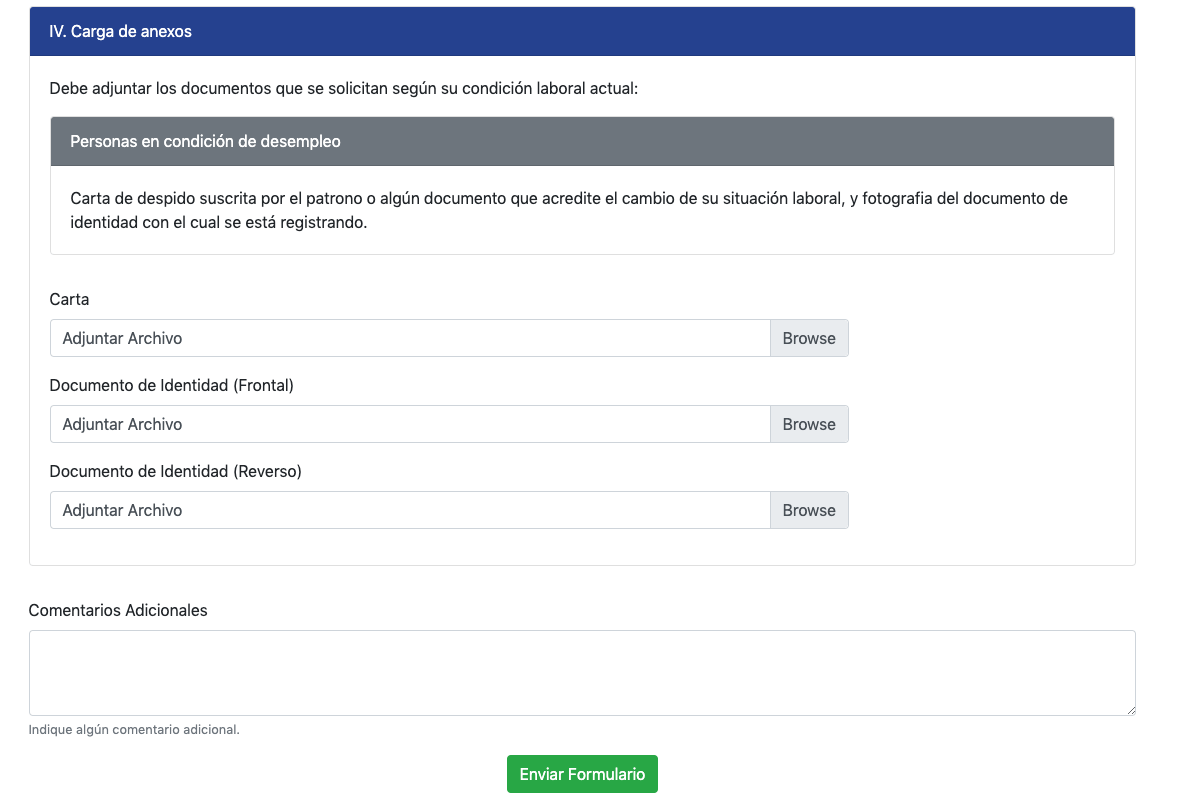Click 'Indique algún comentario adicional' help text
1201x801 pixels.
click(x=134, y=729)
